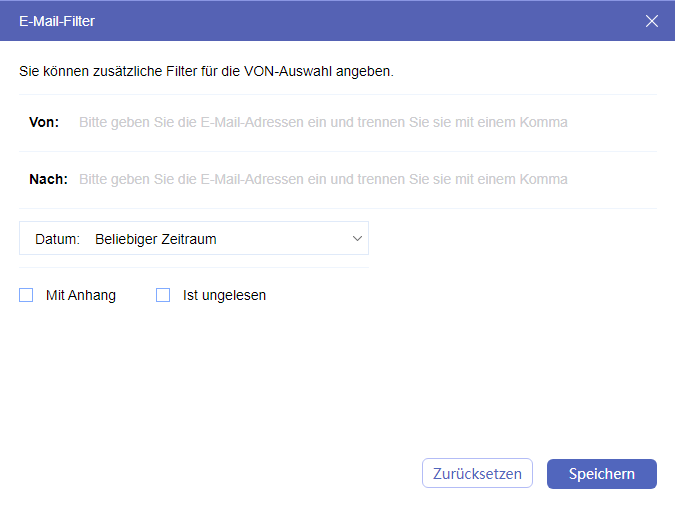
Task: Click the bold 'Nach:' label
Action: pyautogui.click(x=48, y=180)
